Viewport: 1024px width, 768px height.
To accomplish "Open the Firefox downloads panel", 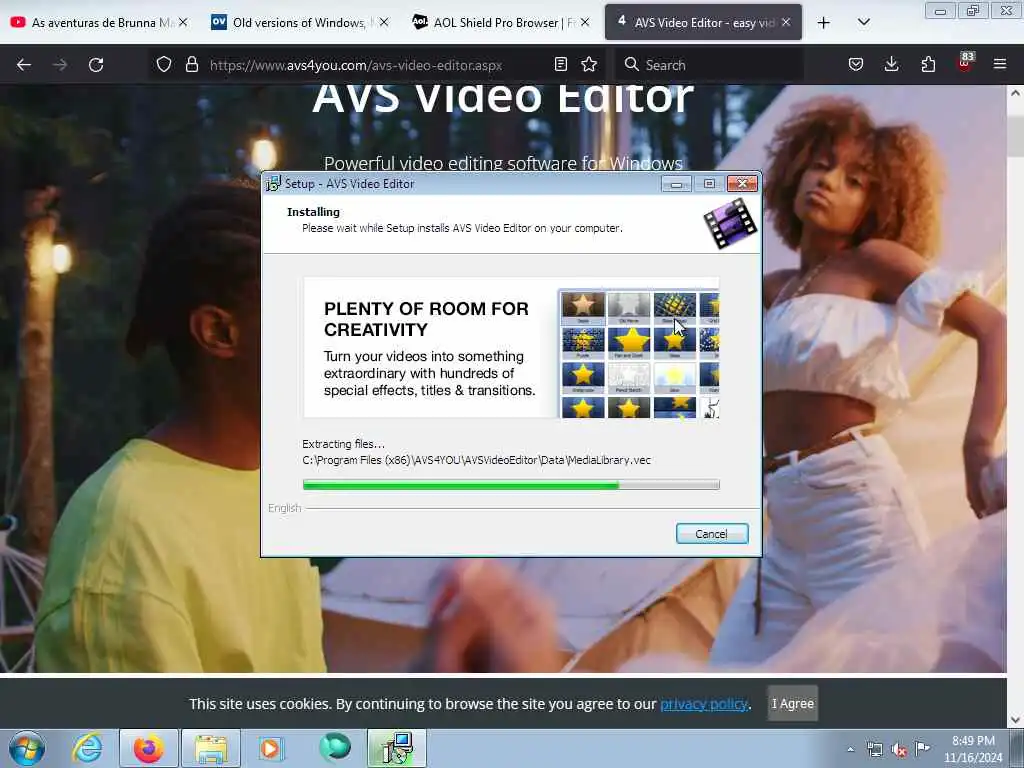I will click(891, 65).
